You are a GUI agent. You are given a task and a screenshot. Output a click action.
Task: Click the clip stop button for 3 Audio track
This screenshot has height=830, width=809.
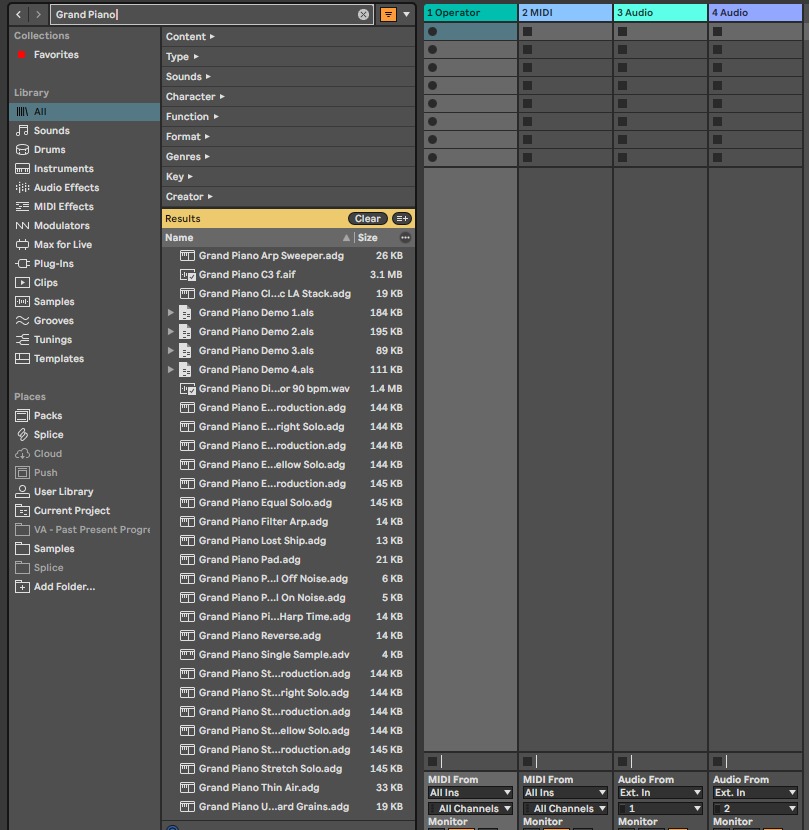(623, 762)
